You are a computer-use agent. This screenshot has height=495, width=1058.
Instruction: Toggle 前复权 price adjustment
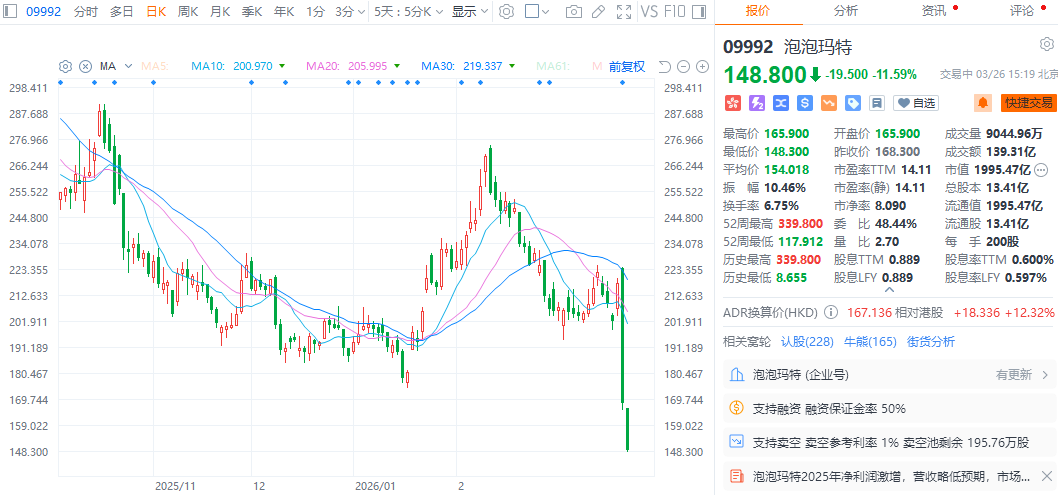pos(627,66)
